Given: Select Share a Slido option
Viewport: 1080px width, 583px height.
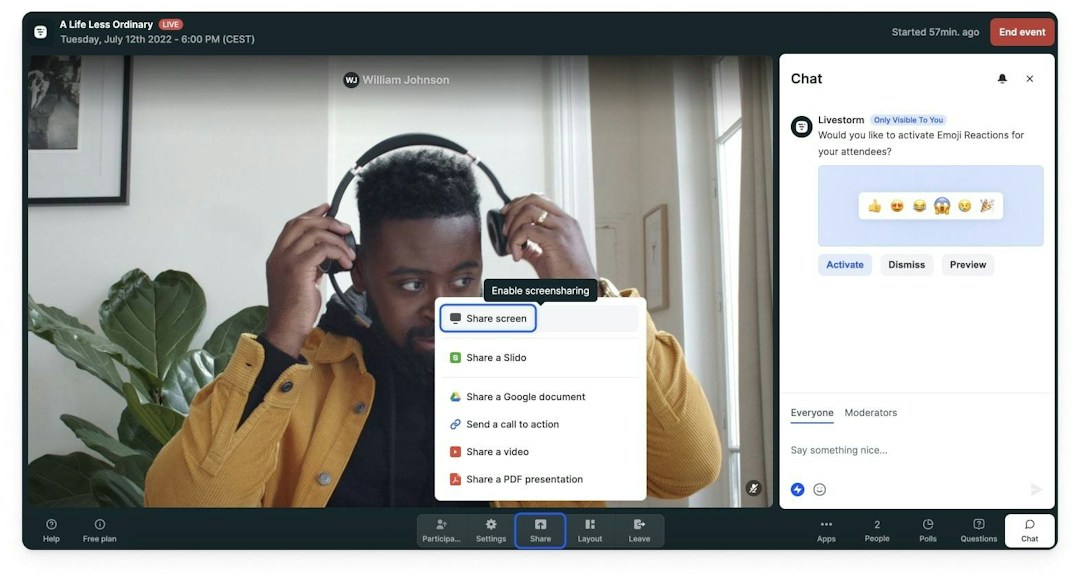Looking at the screenshot, I should [x=540, y=358].
